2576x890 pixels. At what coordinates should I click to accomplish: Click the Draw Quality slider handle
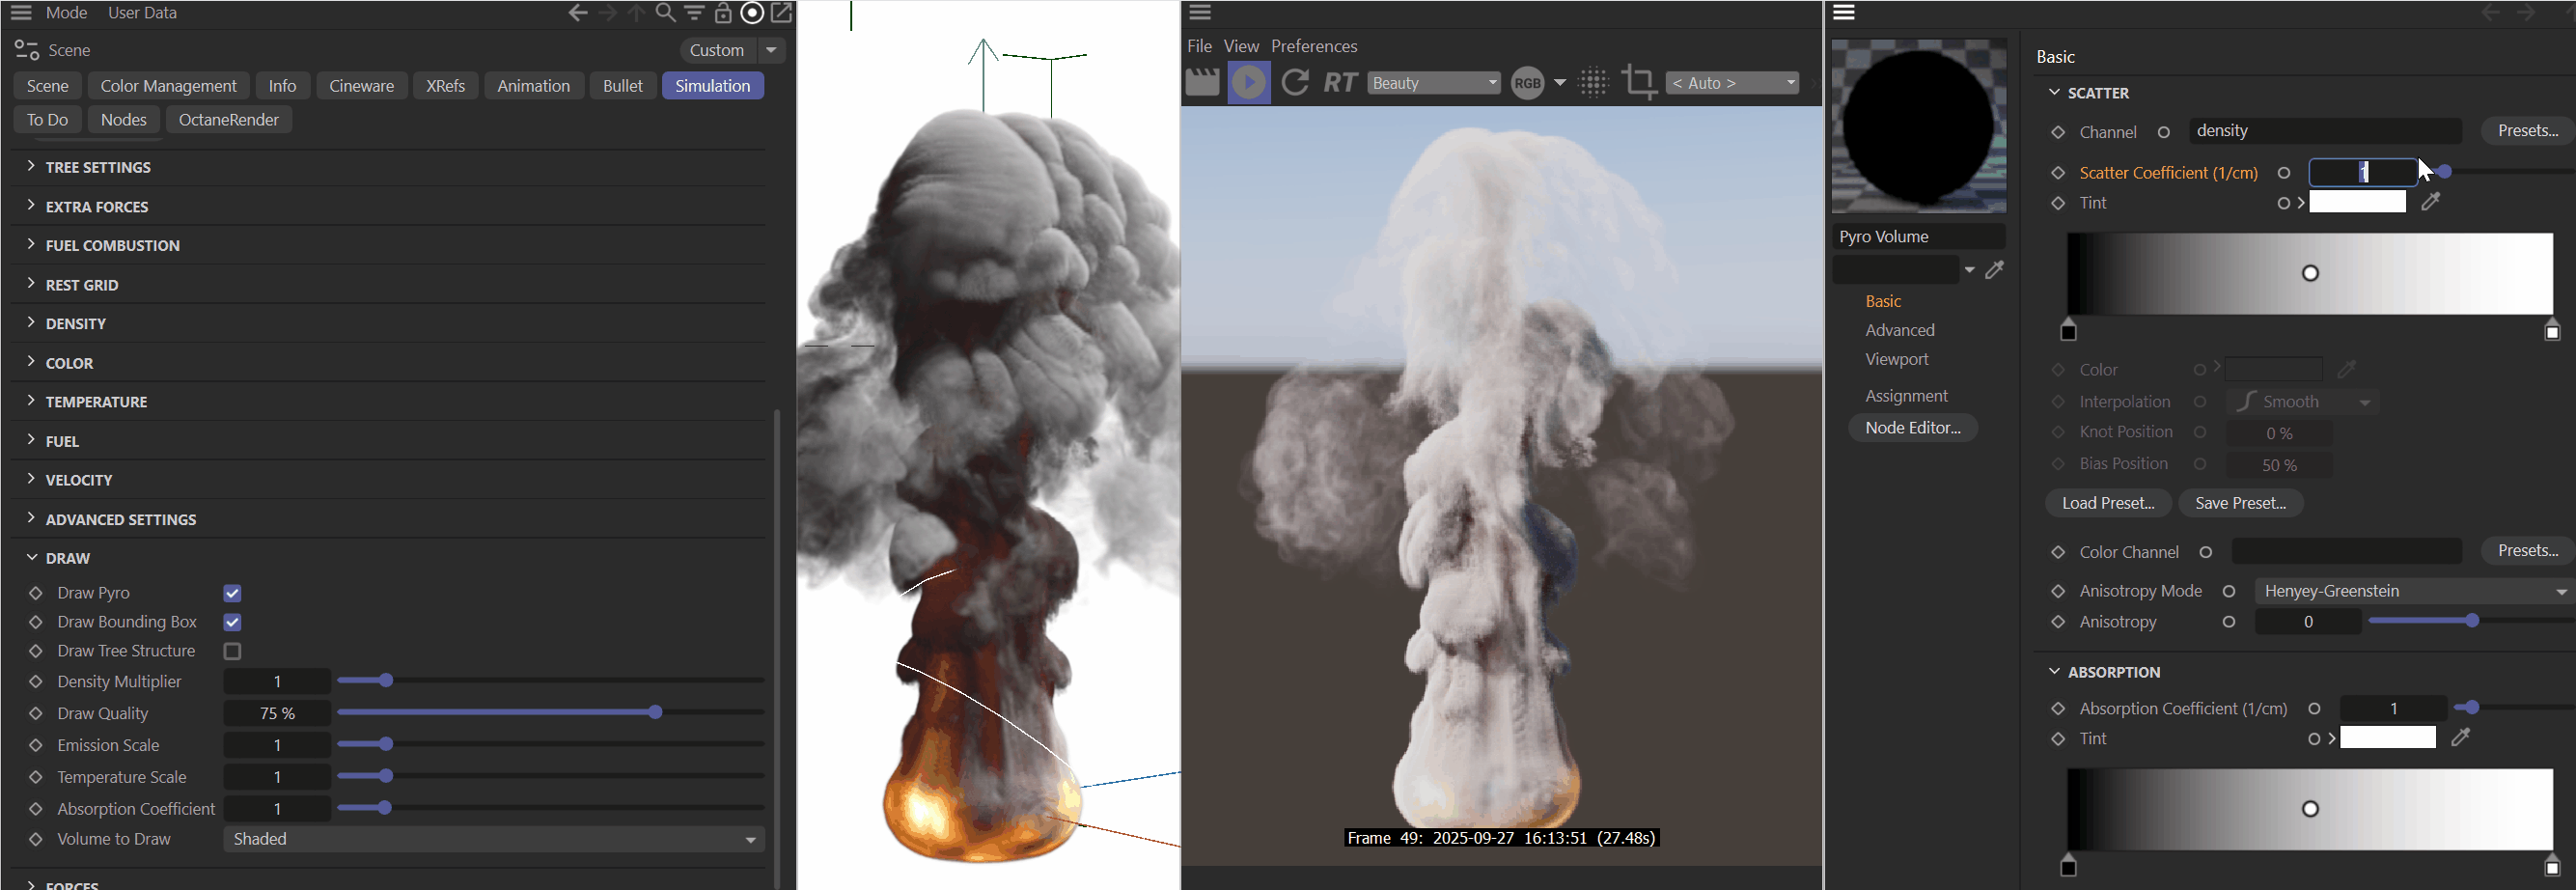(x=655, y=712)
